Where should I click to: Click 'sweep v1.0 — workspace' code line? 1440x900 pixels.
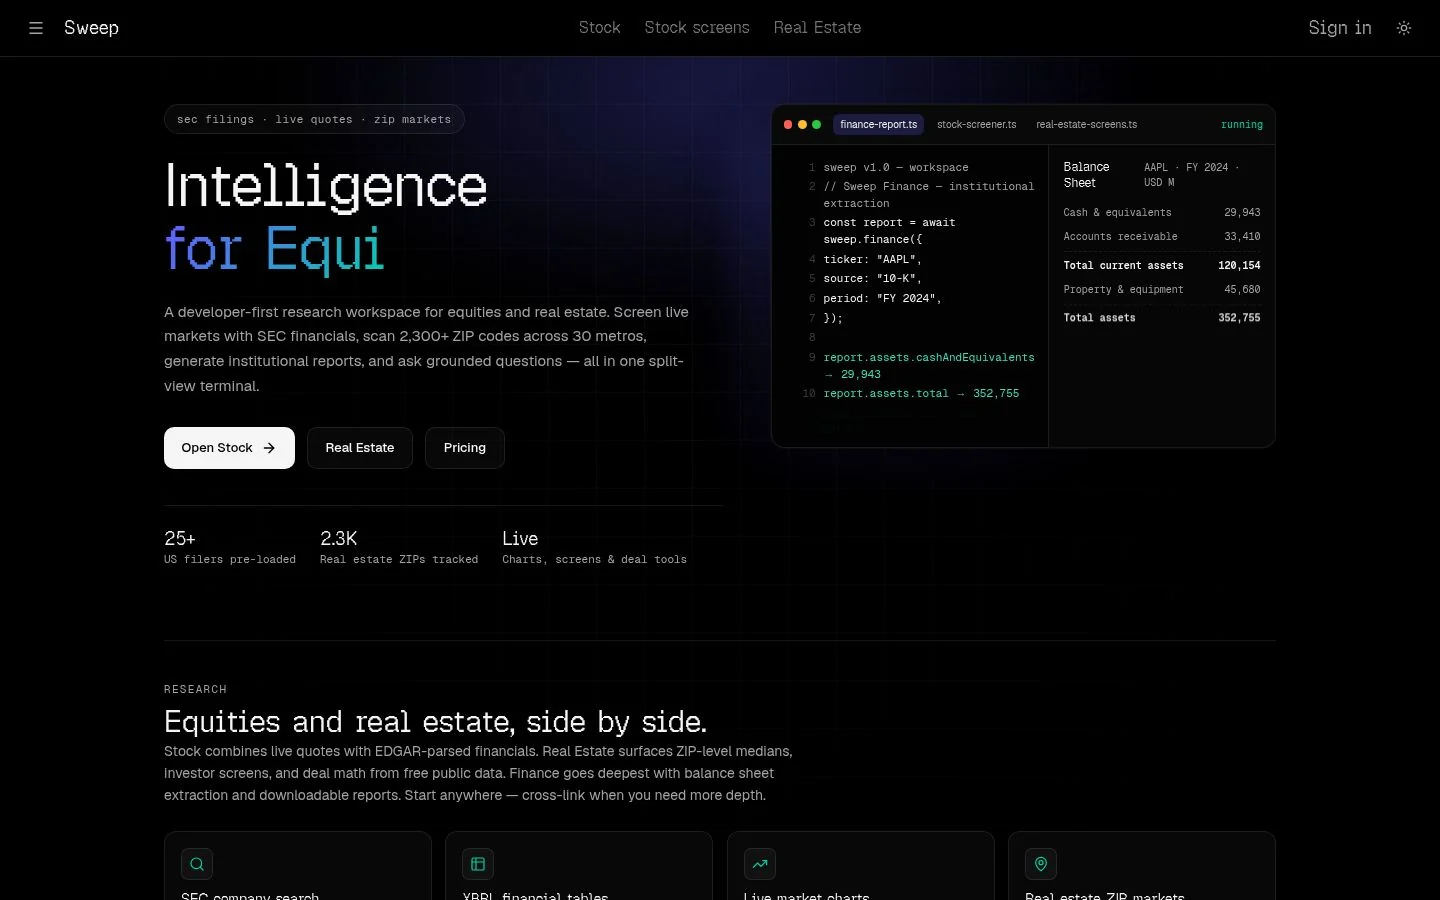pos(896,168)
